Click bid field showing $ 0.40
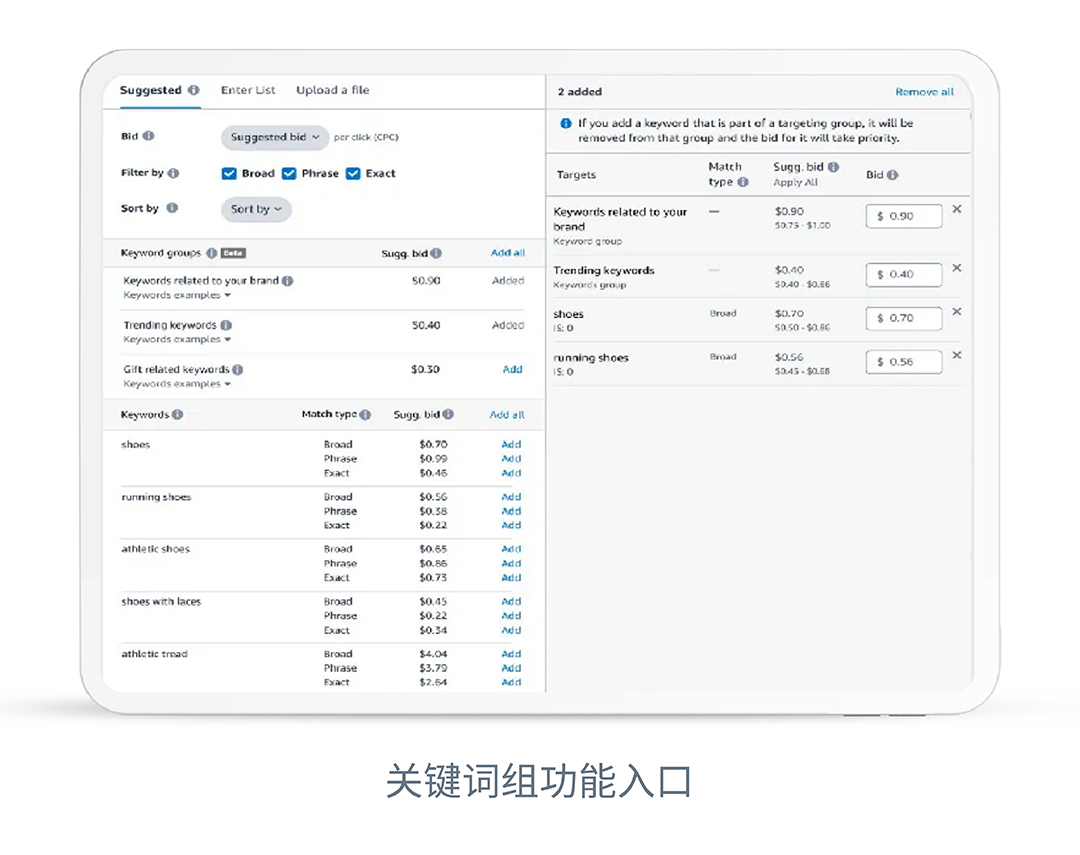1080x855 pixels. click(x=904, y=275)
